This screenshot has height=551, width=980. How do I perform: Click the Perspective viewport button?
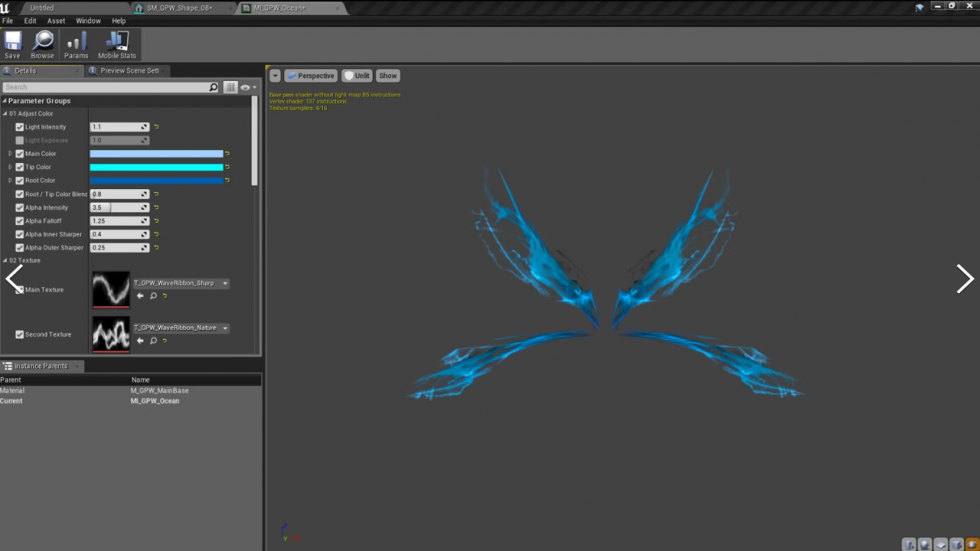(x=311, y=76)
